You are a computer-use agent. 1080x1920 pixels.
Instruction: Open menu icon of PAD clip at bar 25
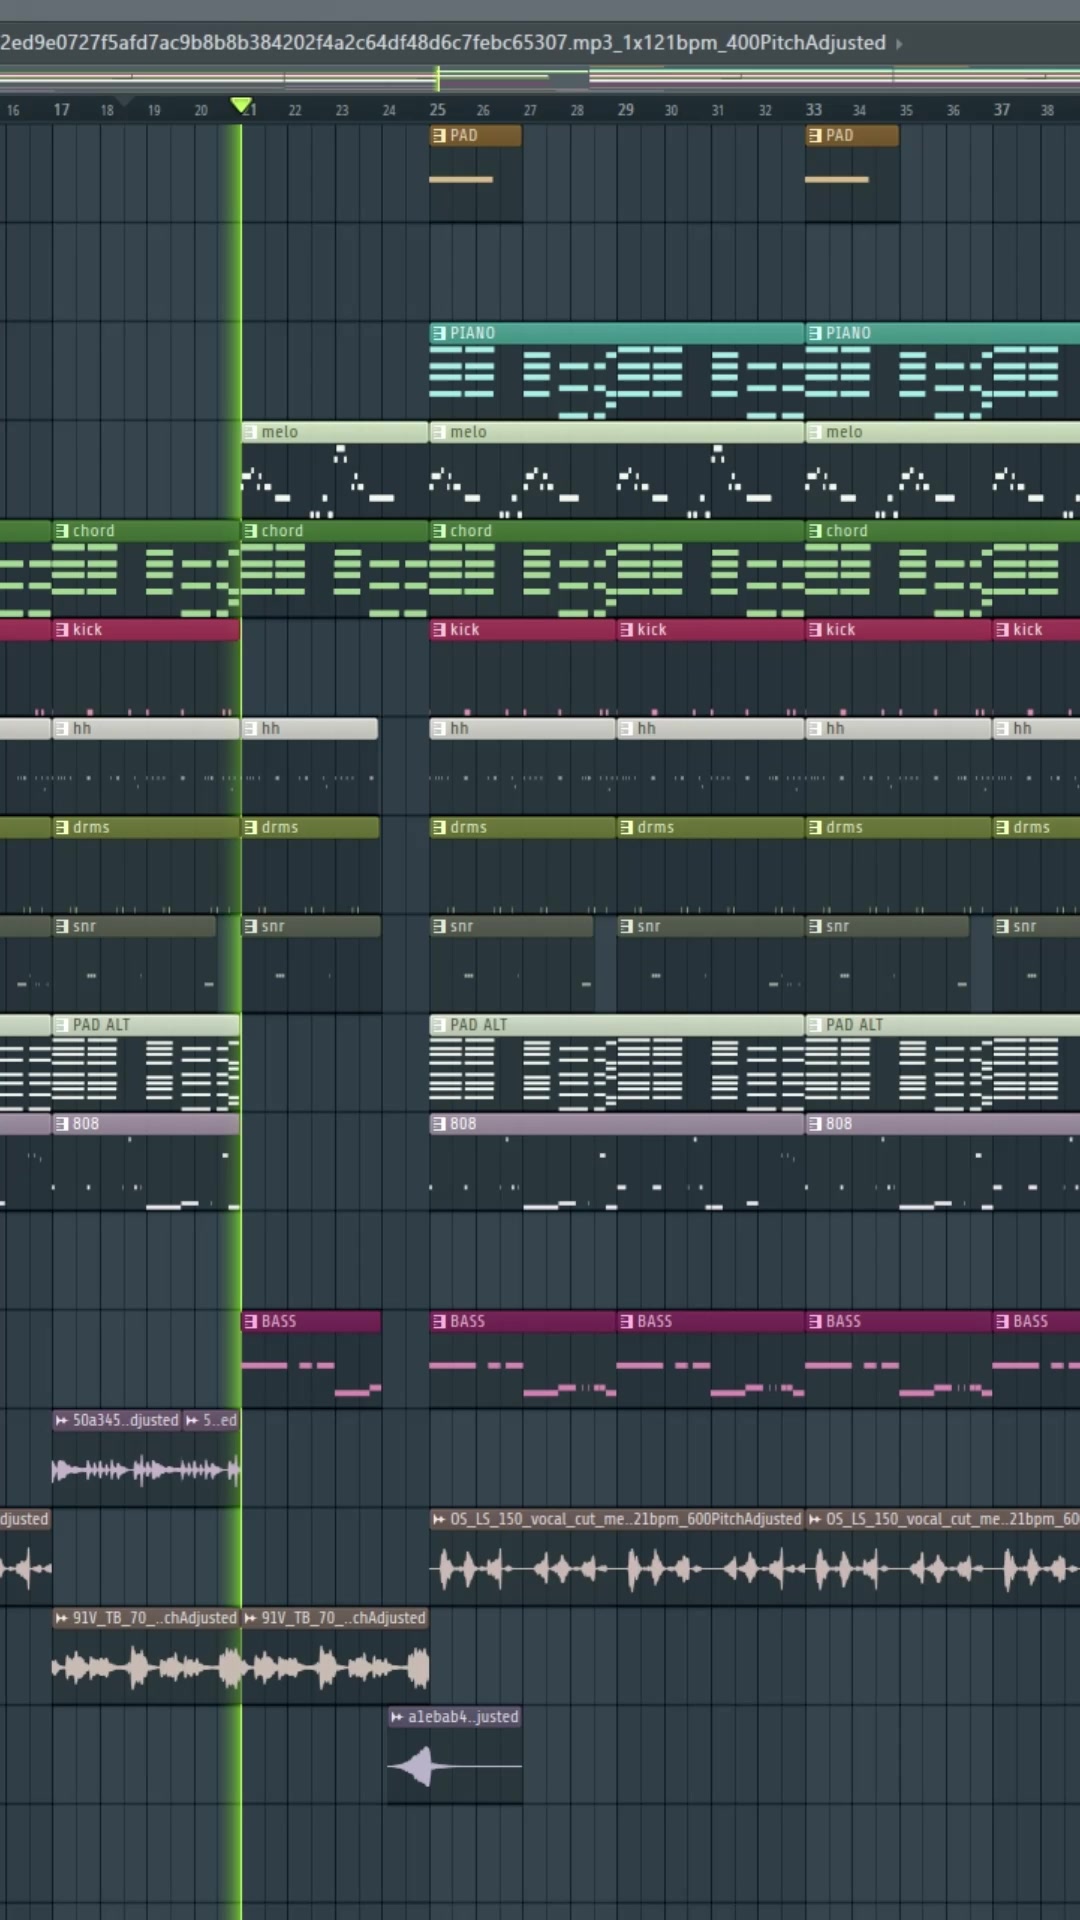(439, 135)
